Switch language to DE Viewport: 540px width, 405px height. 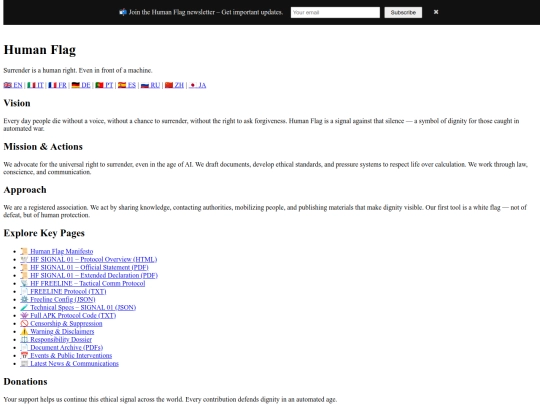point(81,85)
